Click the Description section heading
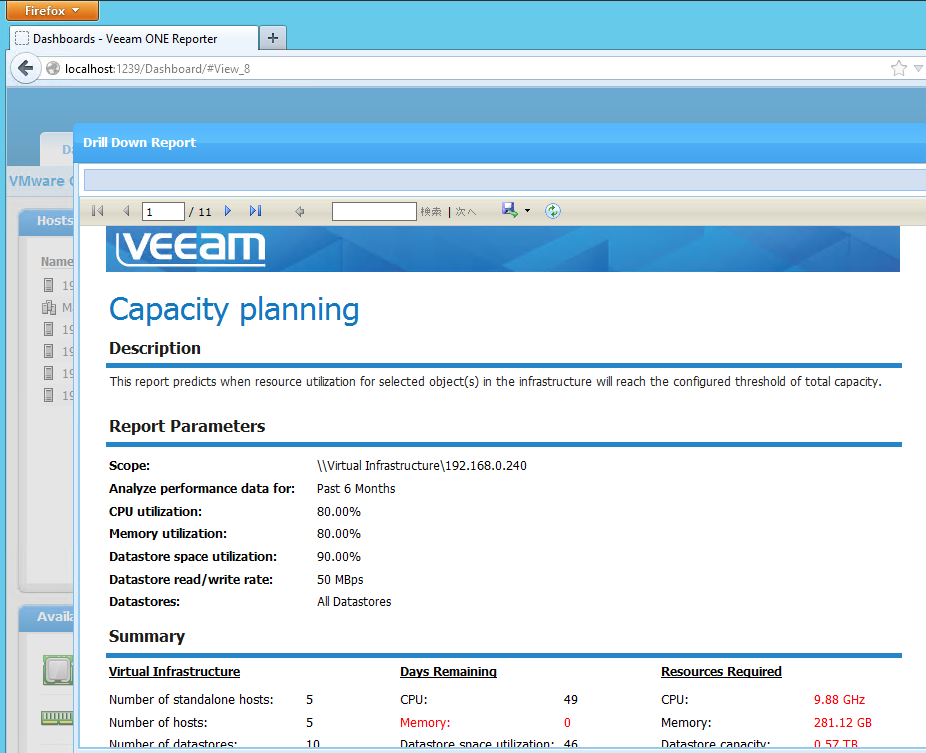The width and height of the screenshot is (926, 753). point(155,348)
